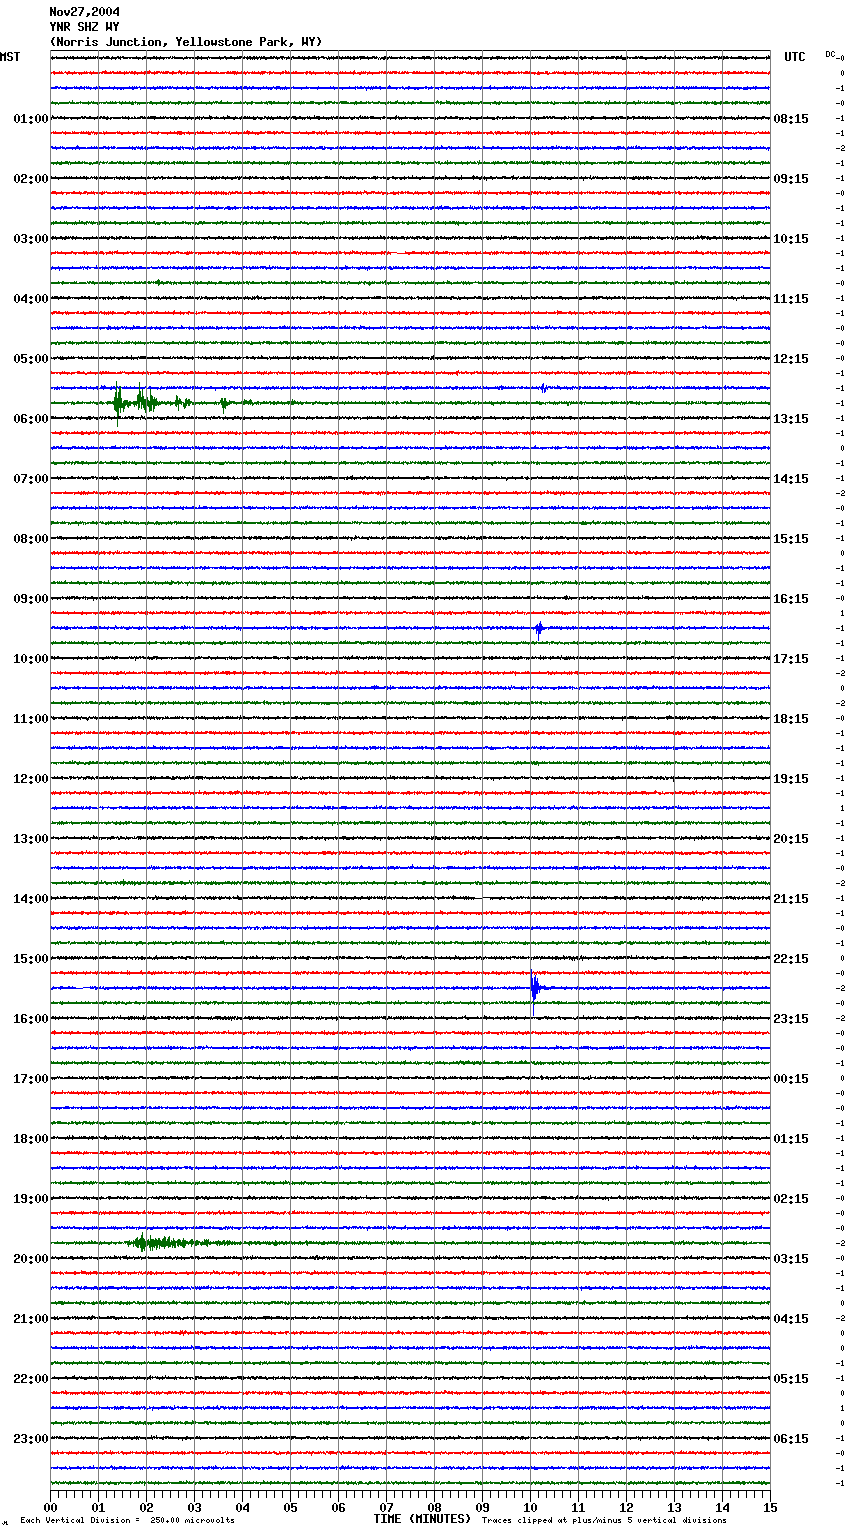This screenshot has height=1534, width=850.
Task: Click the 17:15 UTC time label
Action: pyautogui.click(x=791, y=659)
